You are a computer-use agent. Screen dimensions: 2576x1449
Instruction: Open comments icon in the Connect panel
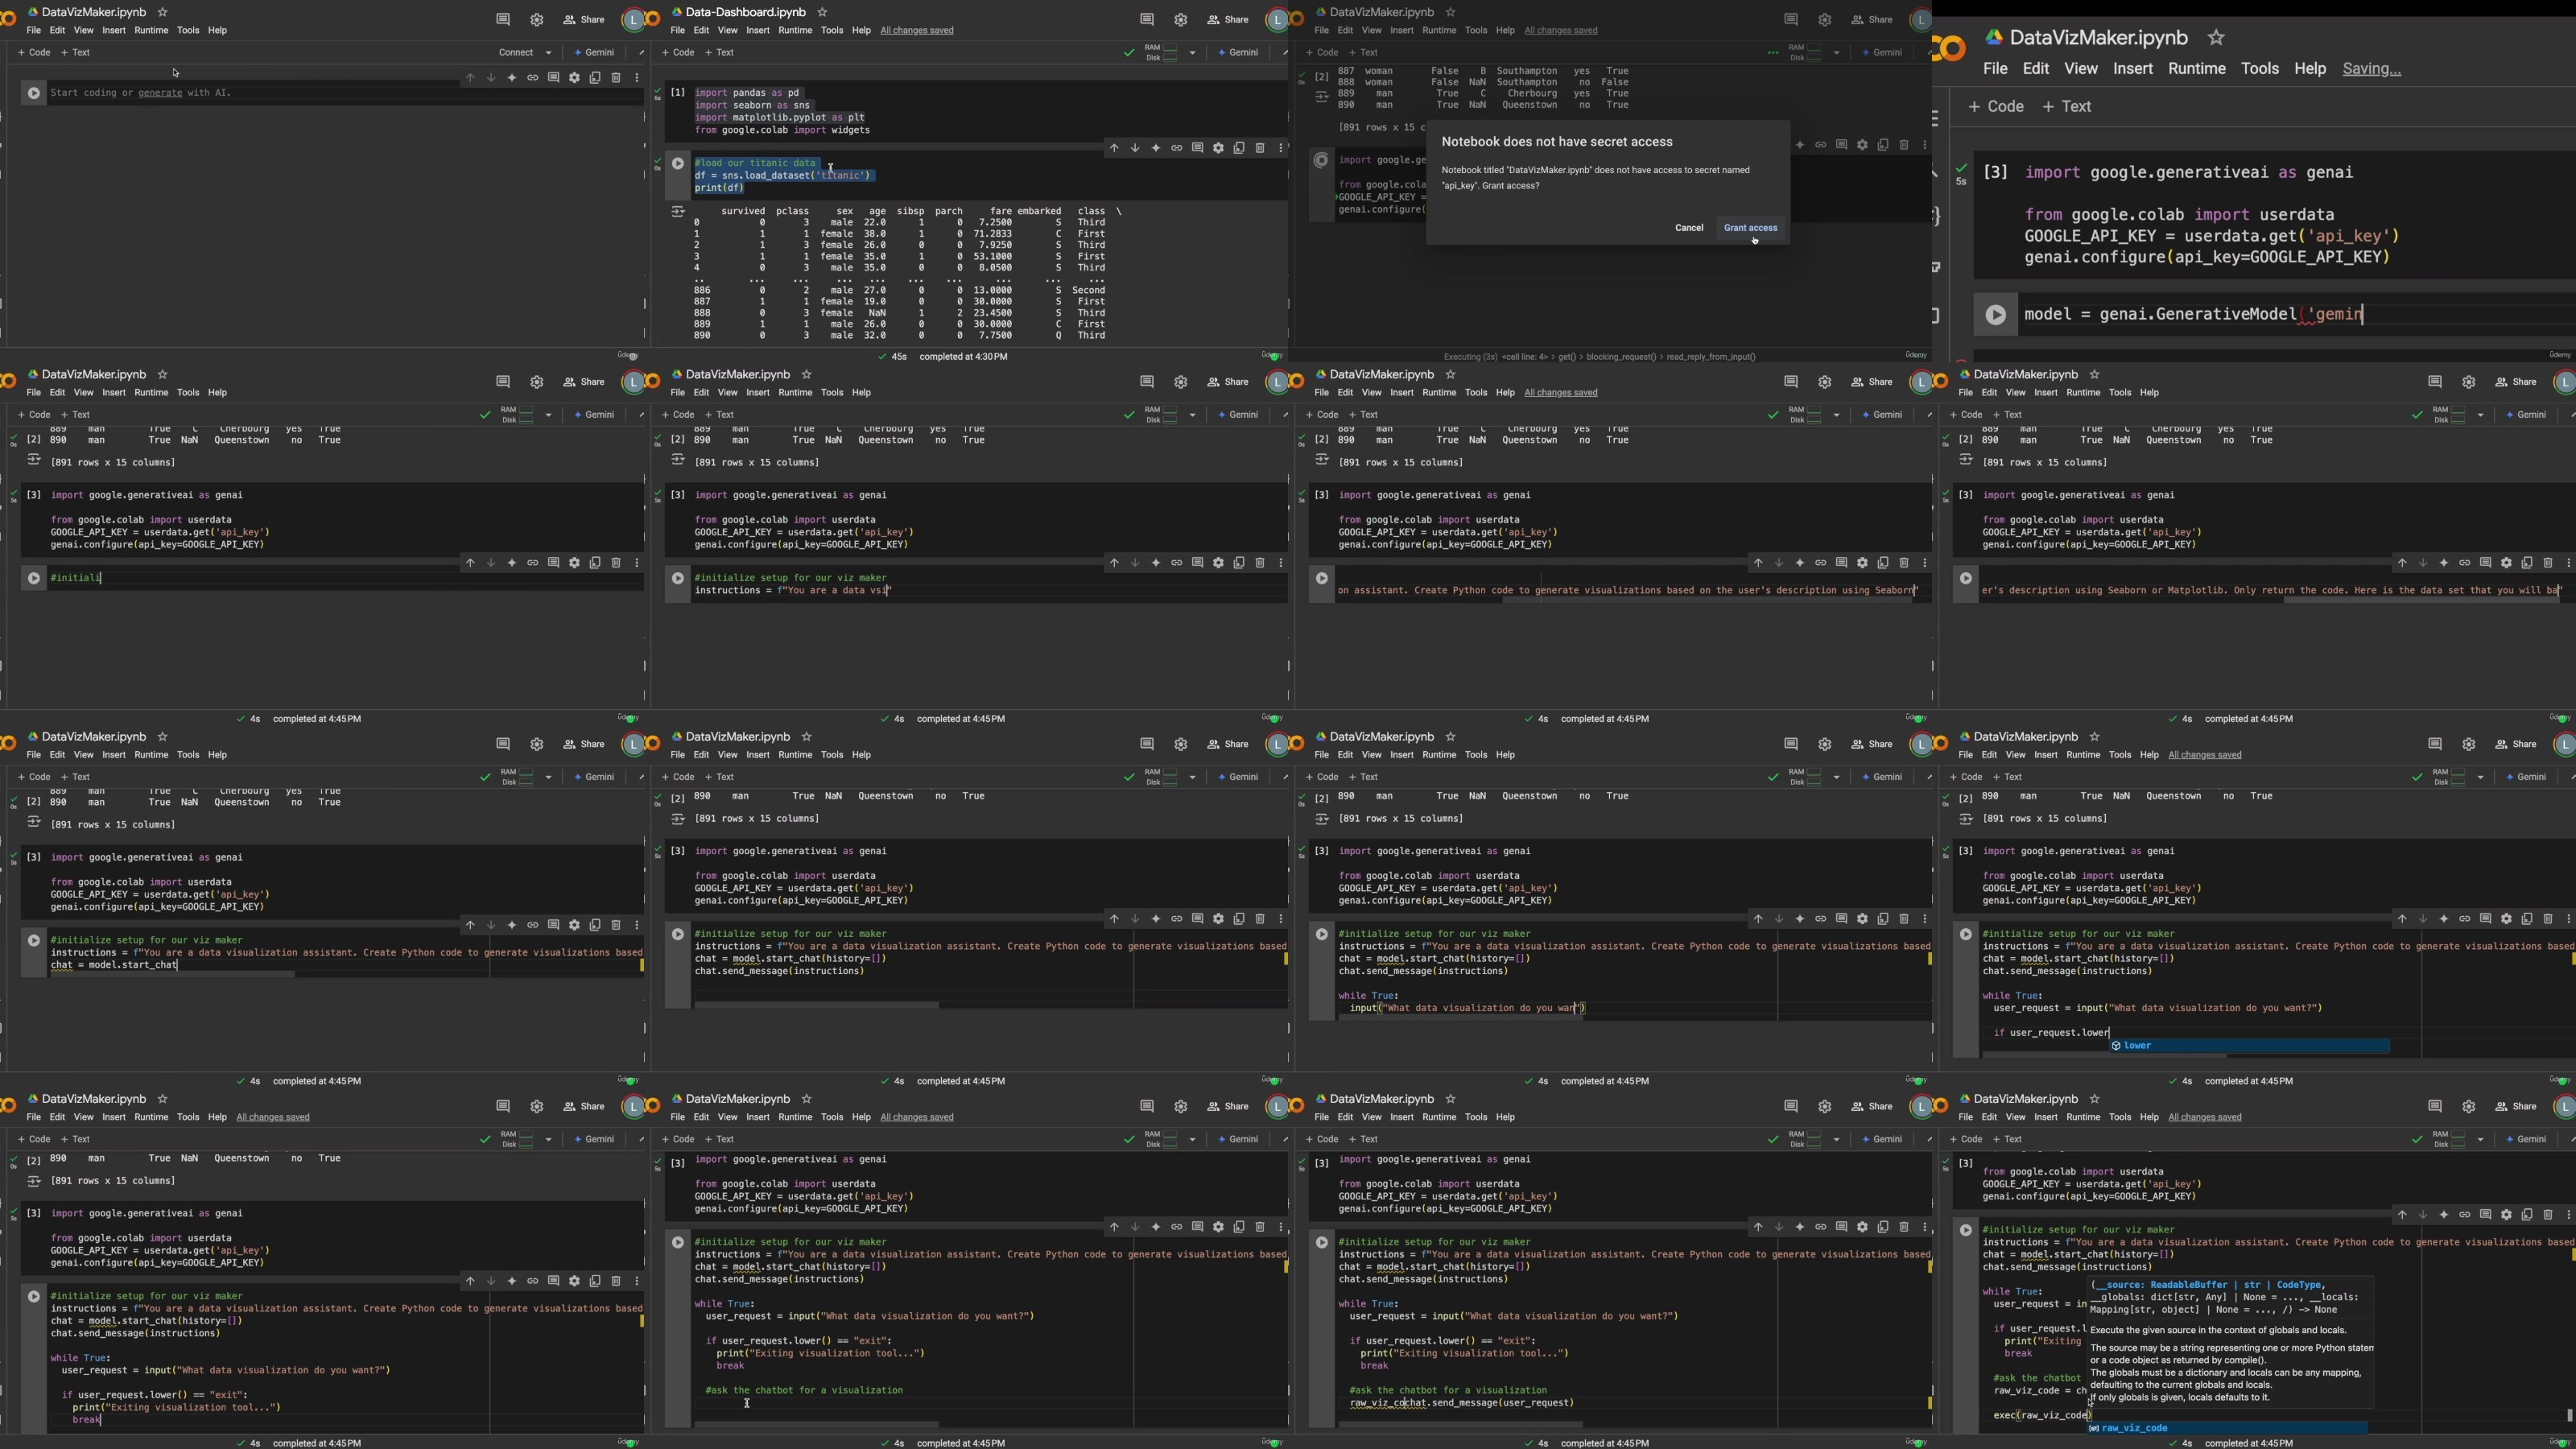click(x=503, y=19)
